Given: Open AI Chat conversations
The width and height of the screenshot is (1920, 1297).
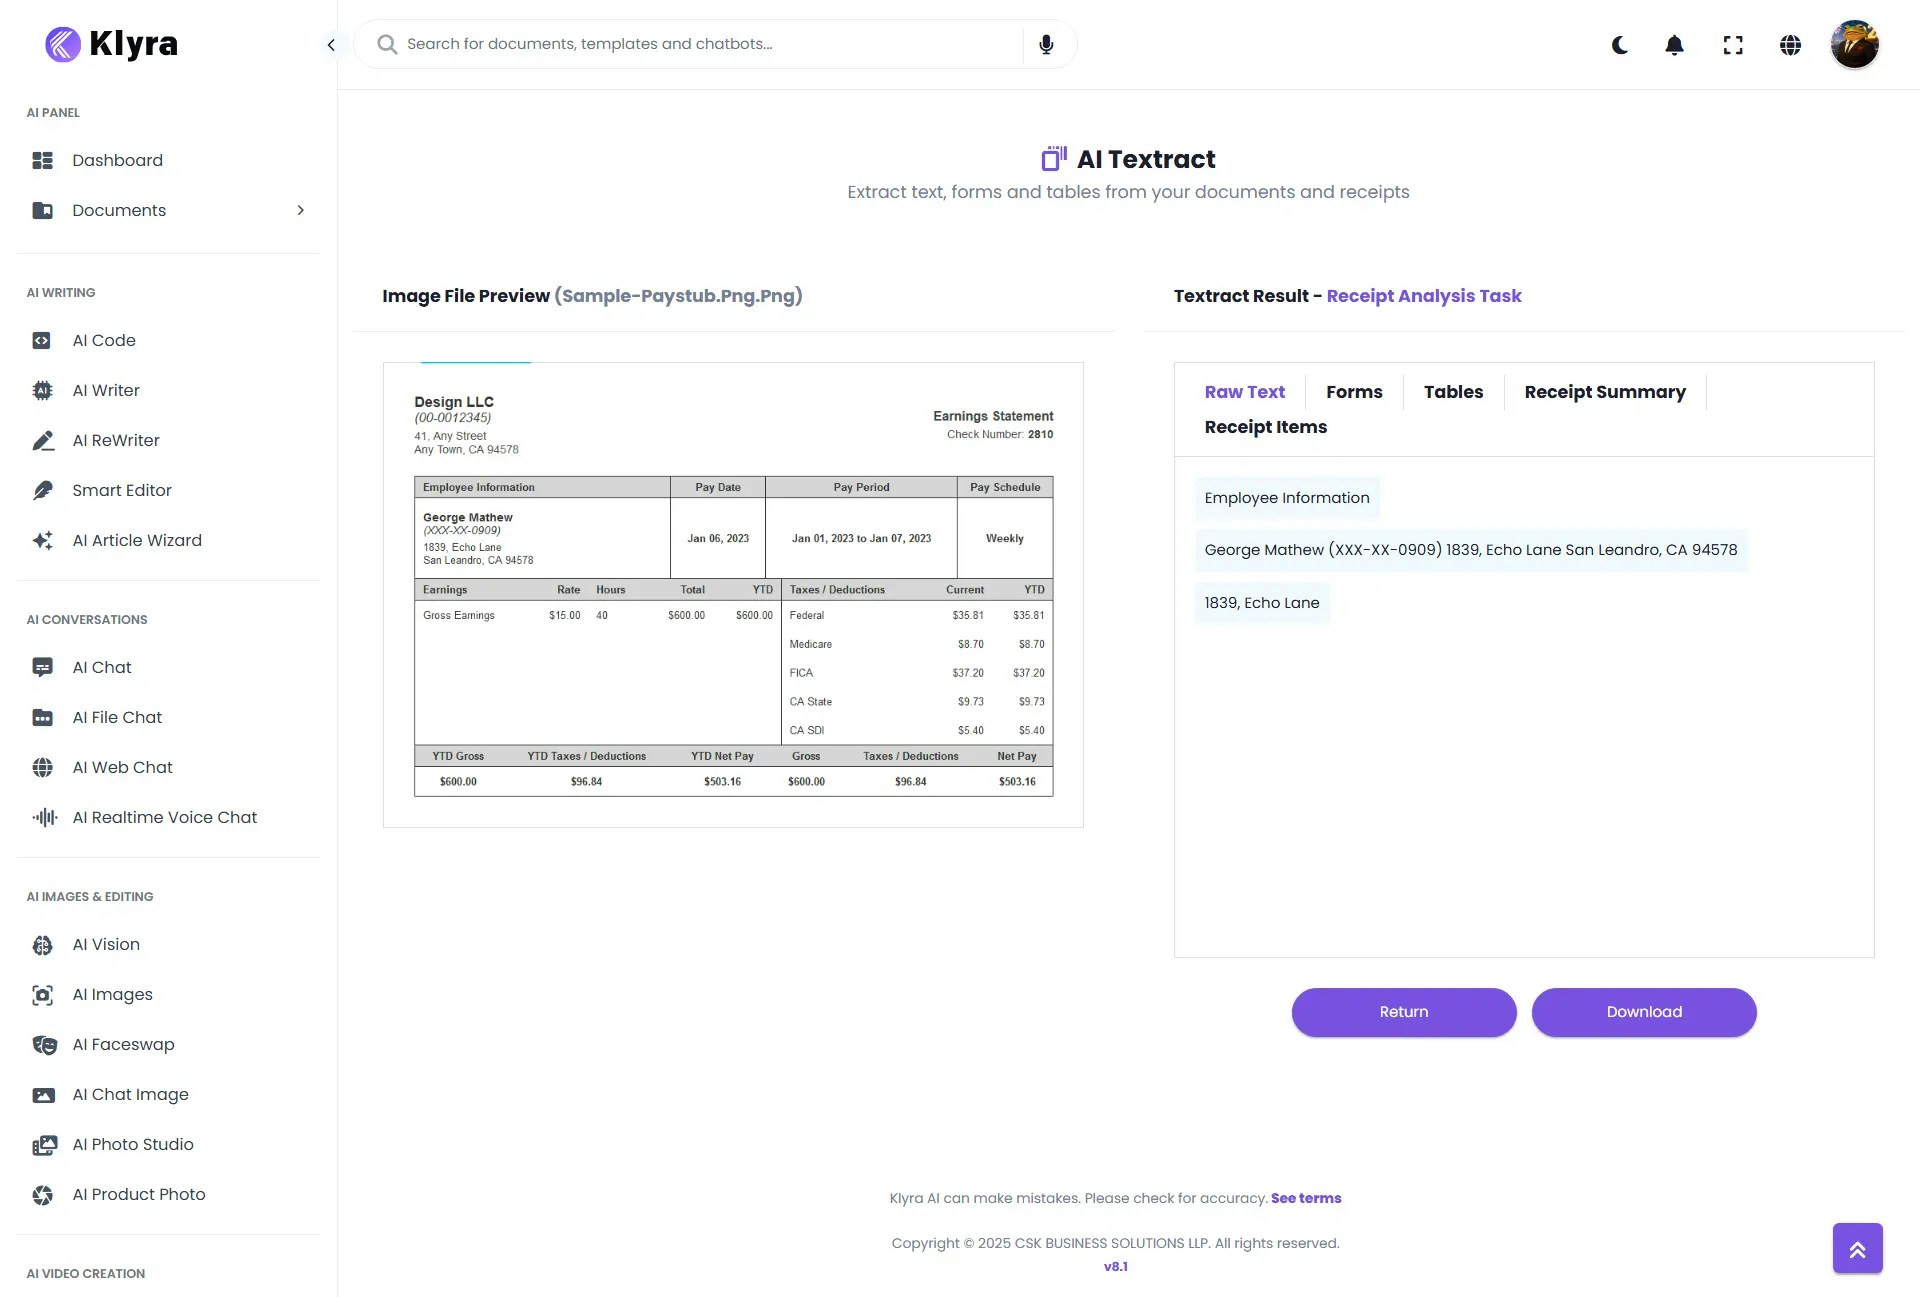Looking at the screenshot, I should point(101,667).
